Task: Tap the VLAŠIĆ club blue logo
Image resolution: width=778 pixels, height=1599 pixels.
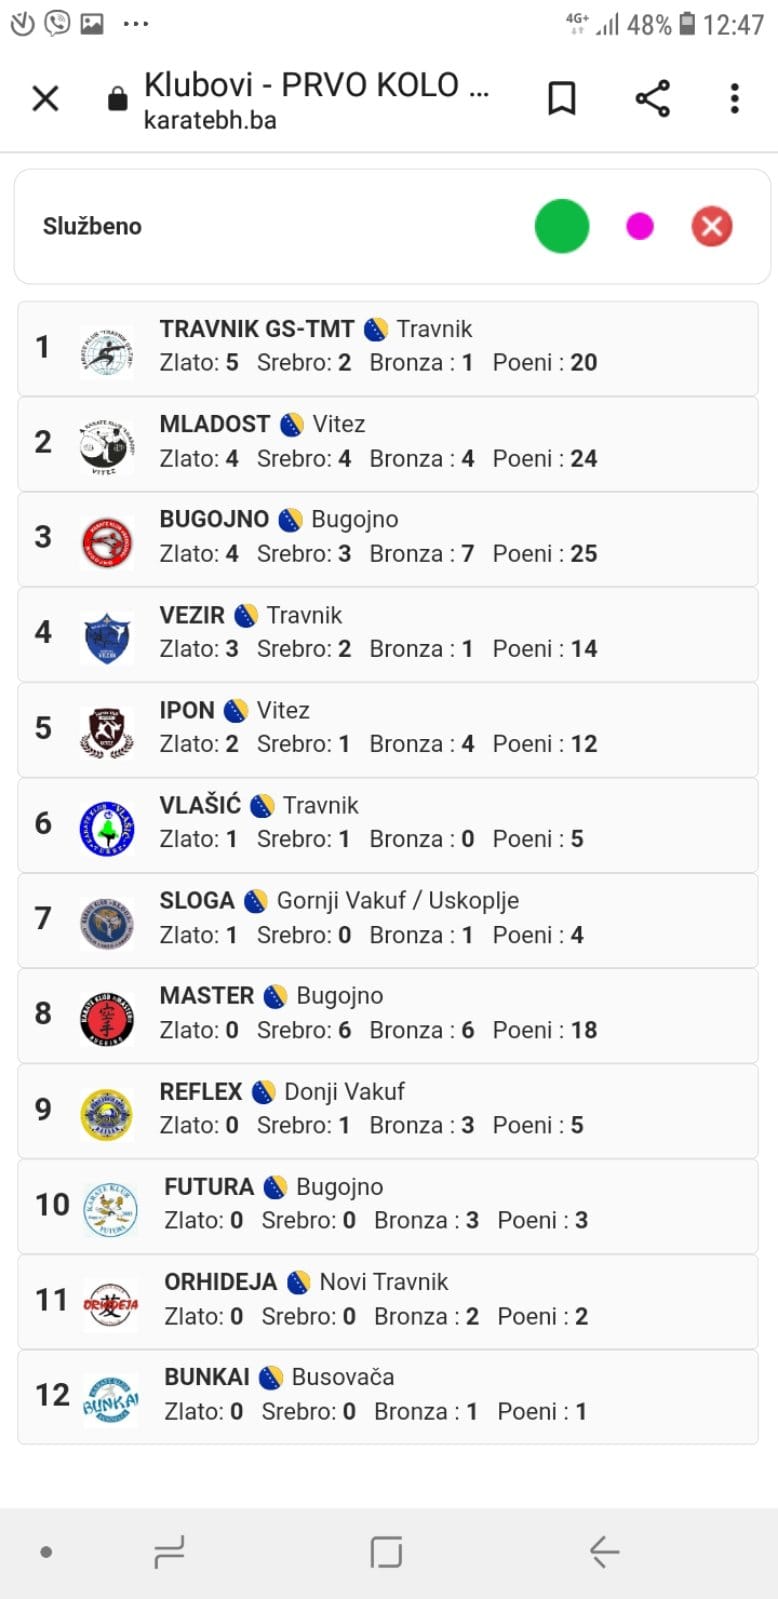Action: [106, 827]
